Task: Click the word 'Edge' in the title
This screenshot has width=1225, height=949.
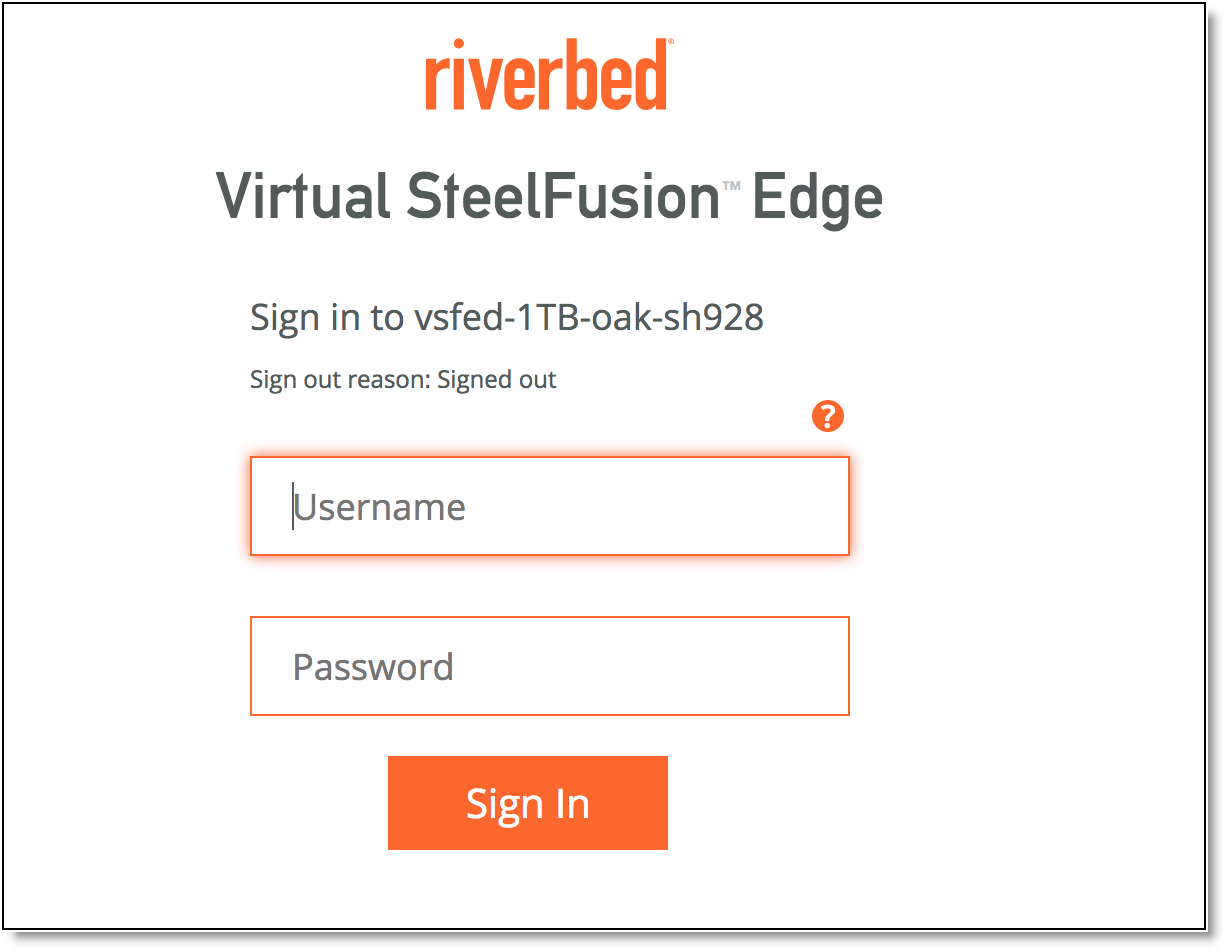Action: coord(817,198)
